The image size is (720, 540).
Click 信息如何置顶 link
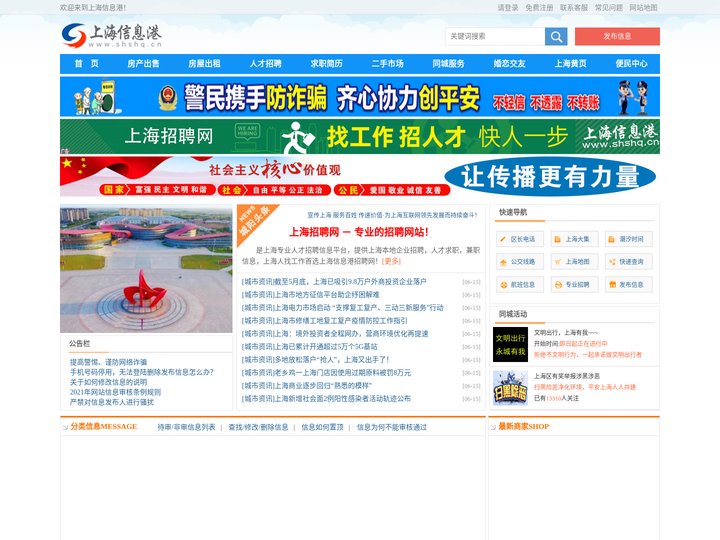point(322,427)
